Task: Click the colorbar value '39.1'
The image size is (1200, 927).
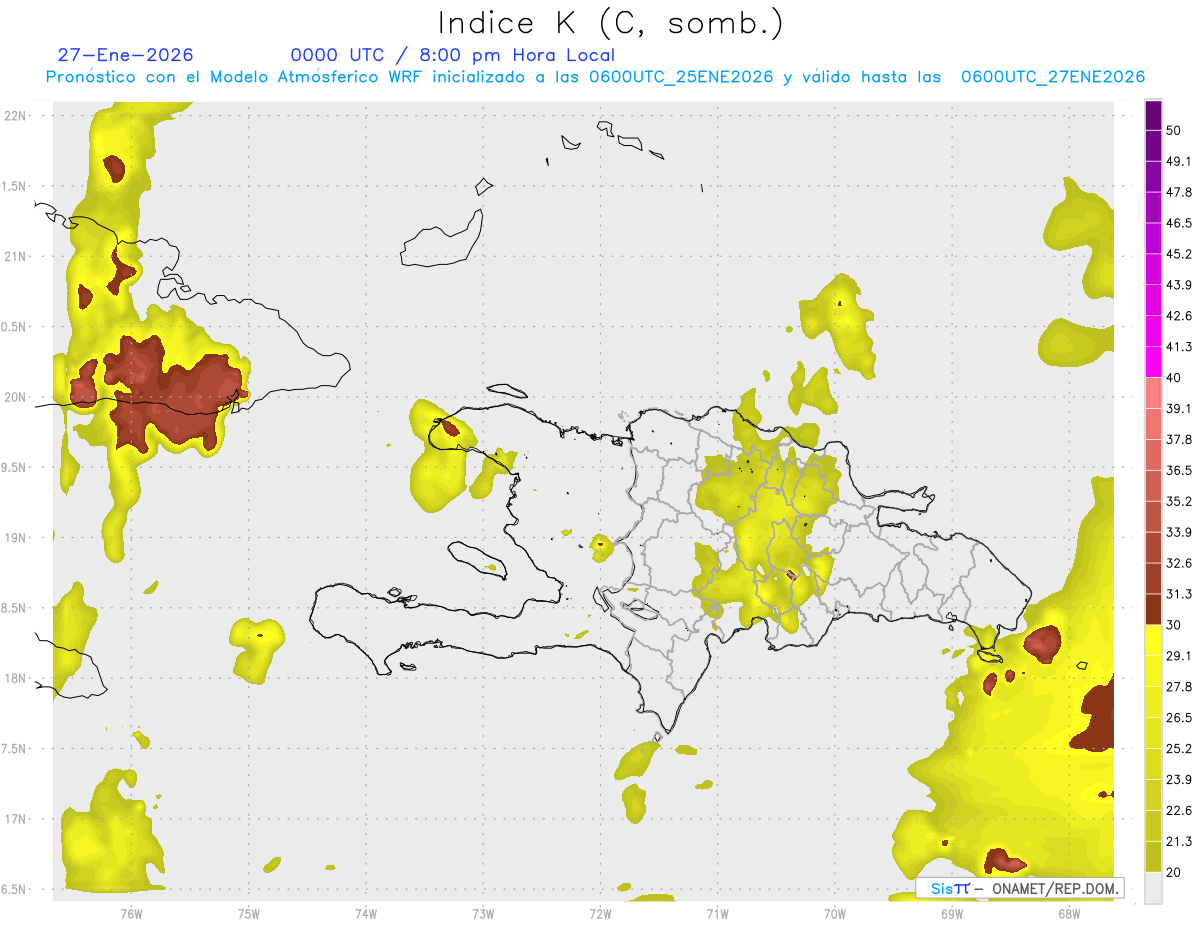Action: (1179, 409)
